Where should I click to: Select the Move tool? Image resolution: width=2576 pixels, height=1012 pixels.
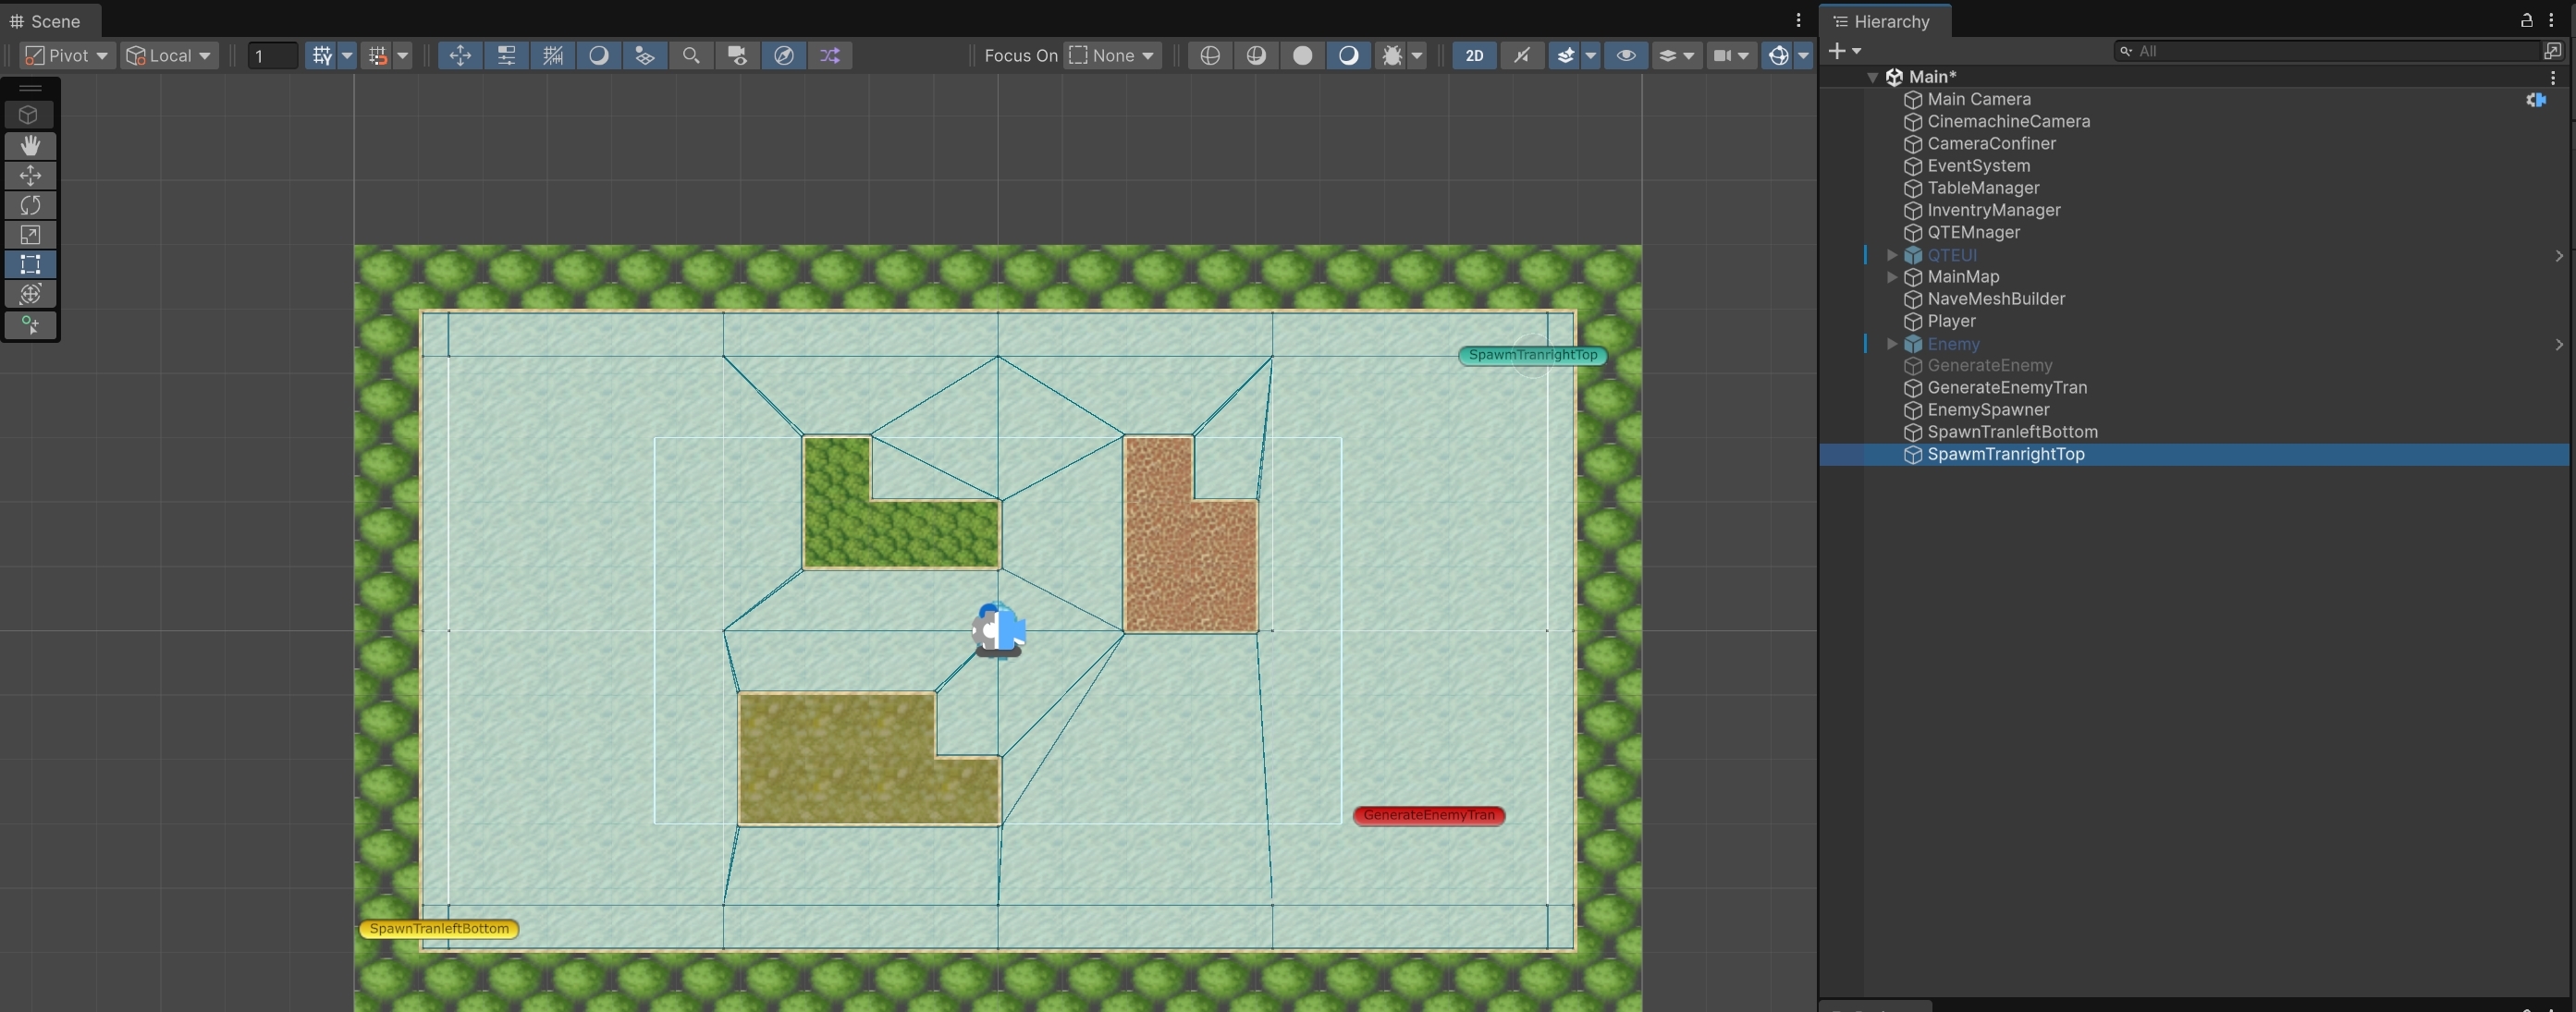click(30, 176)
